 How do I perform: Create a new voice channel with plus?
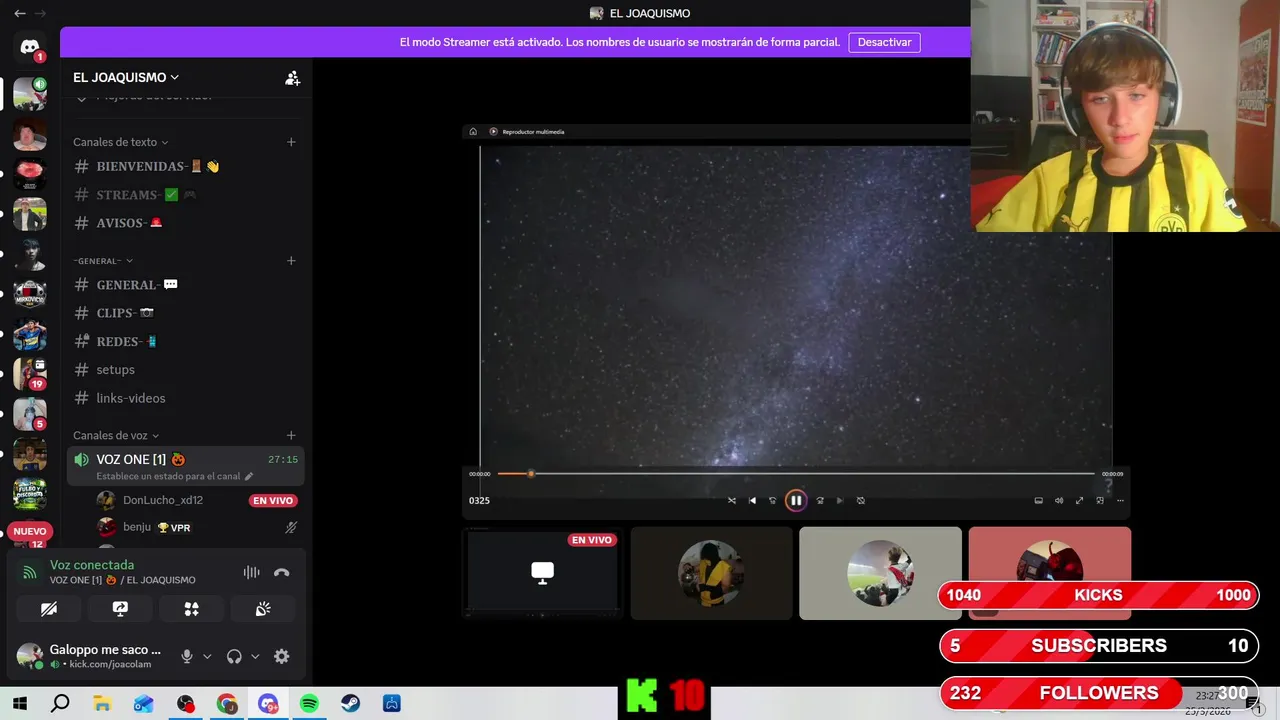(x=291, y=435)
